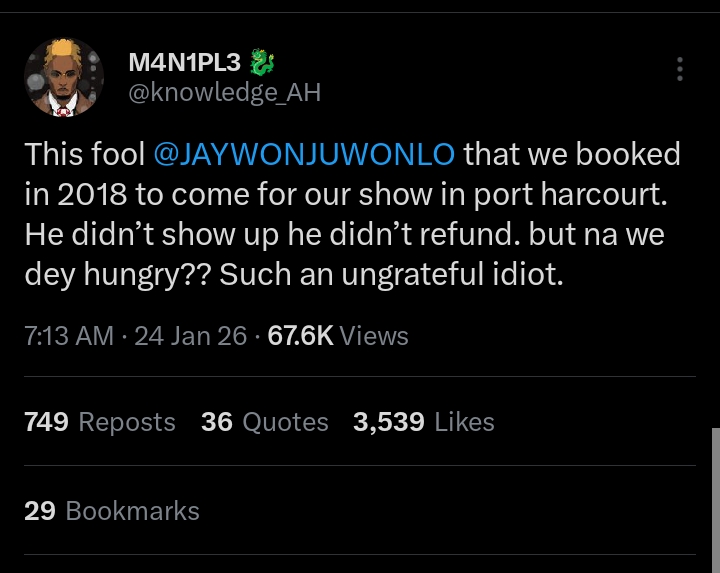Show the 3,539 Likes list
Screen dimensions: 720x573
423,422
